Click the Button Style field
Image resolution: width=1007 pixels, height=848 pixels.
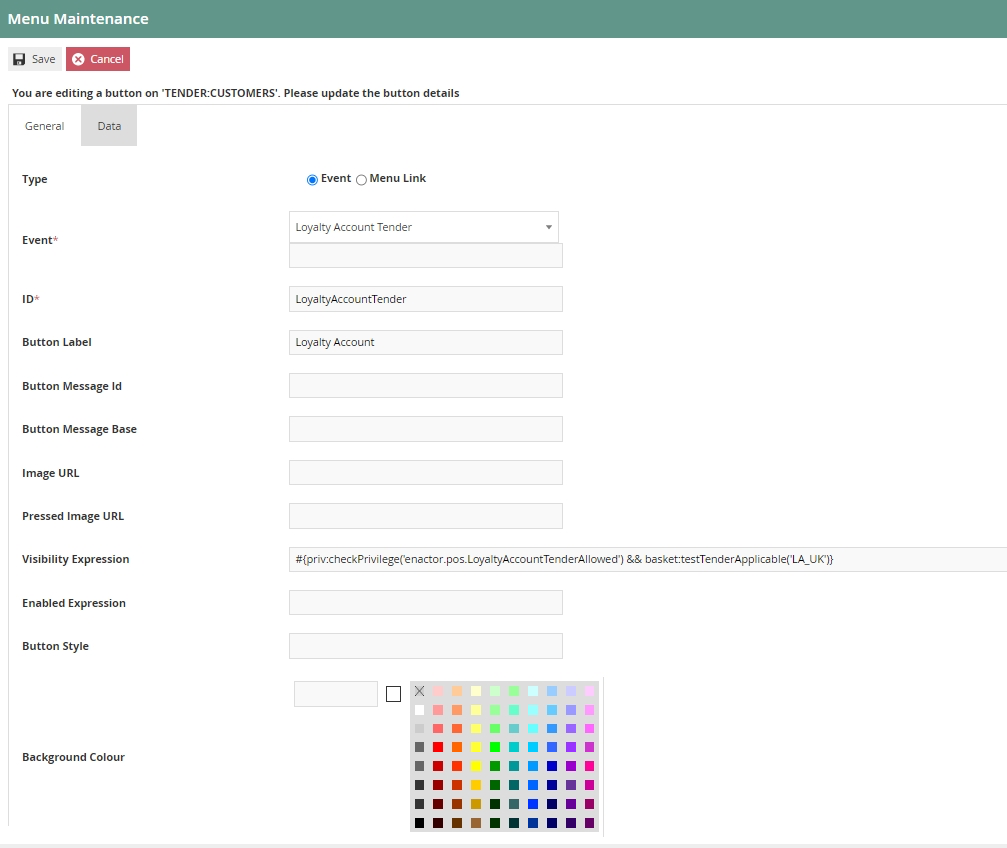[425, 645]
